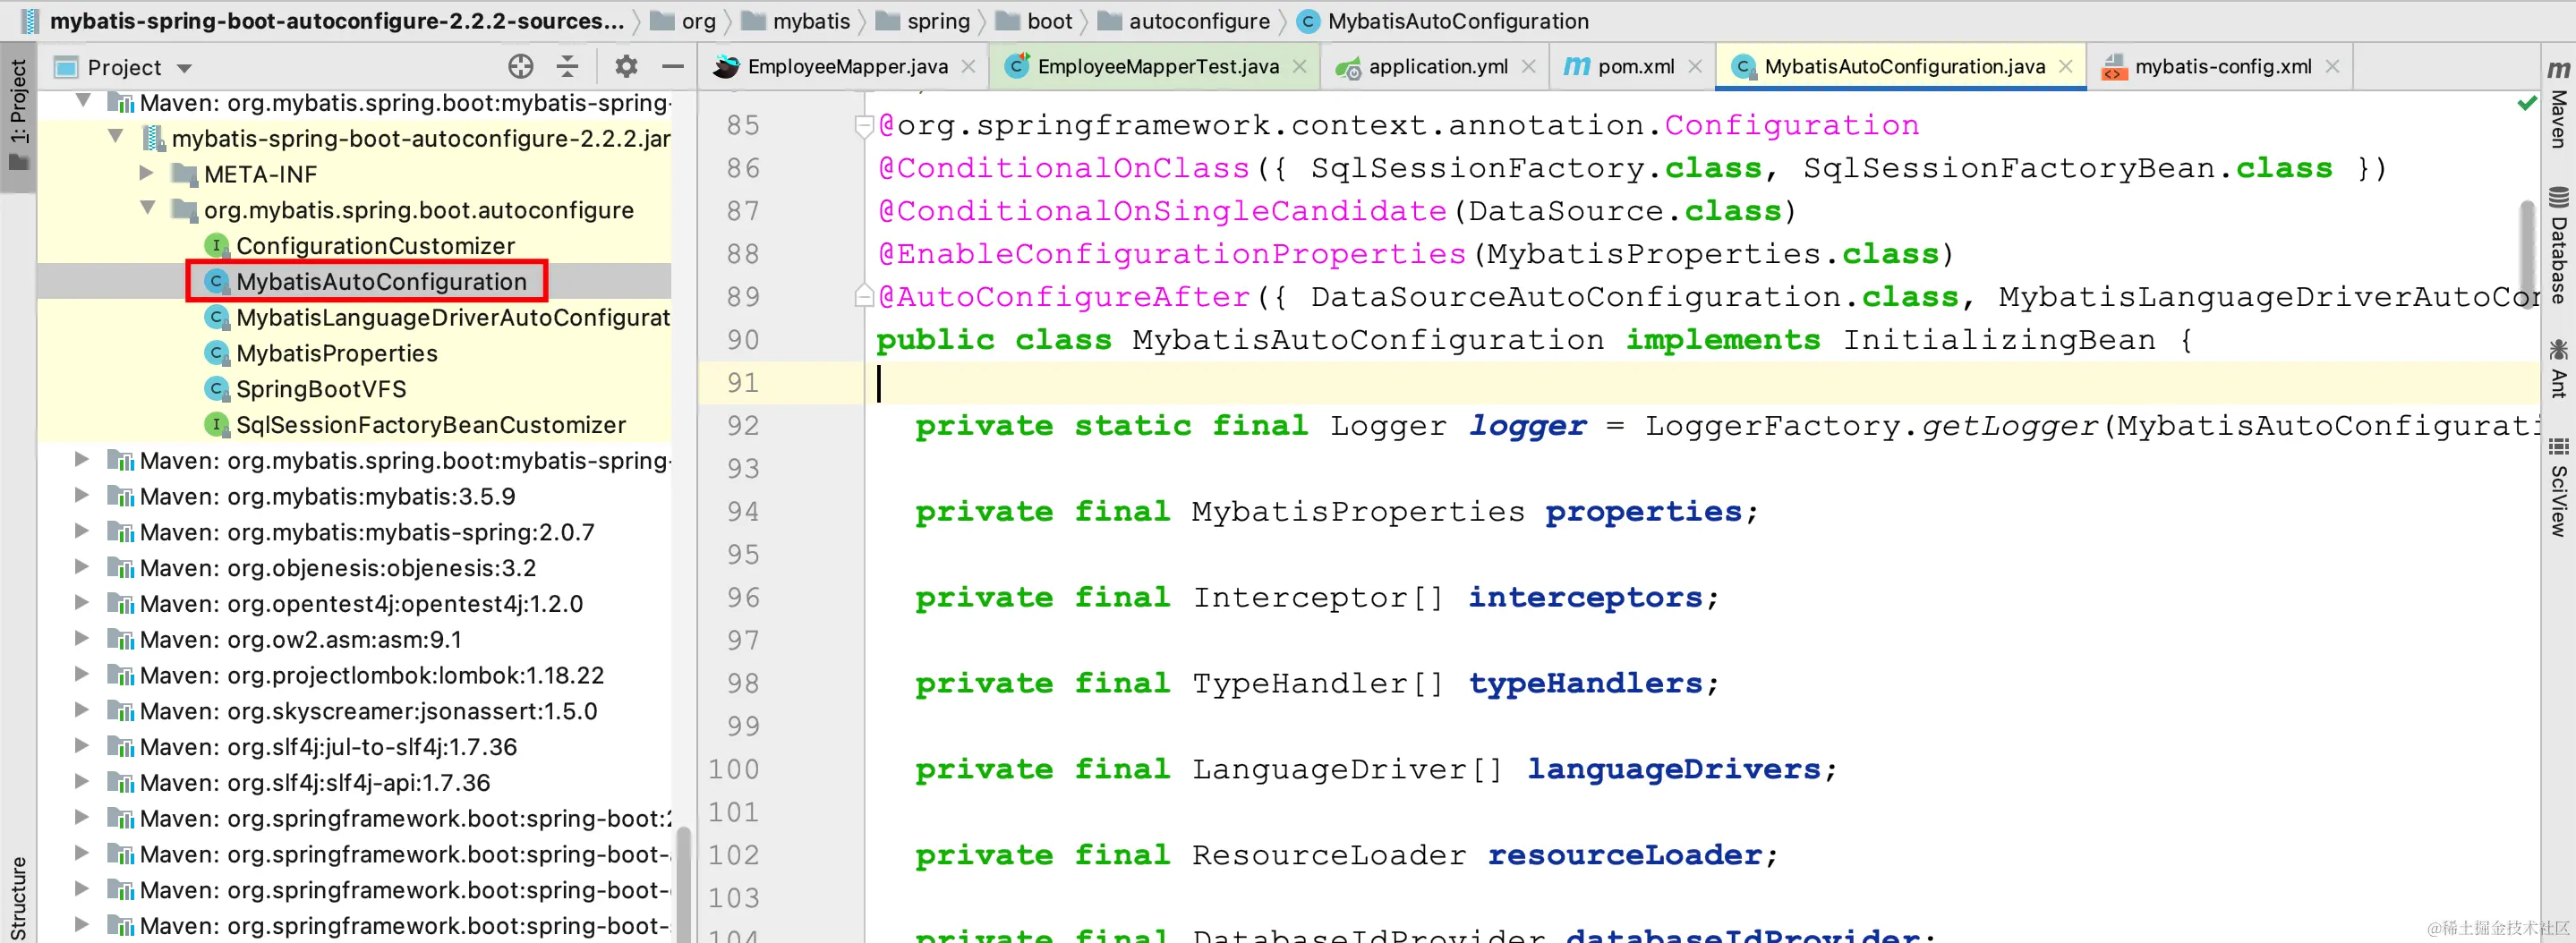2576x943 pixels.
Task: Open Project panel settings gear
Action: [x=626, y=67]
